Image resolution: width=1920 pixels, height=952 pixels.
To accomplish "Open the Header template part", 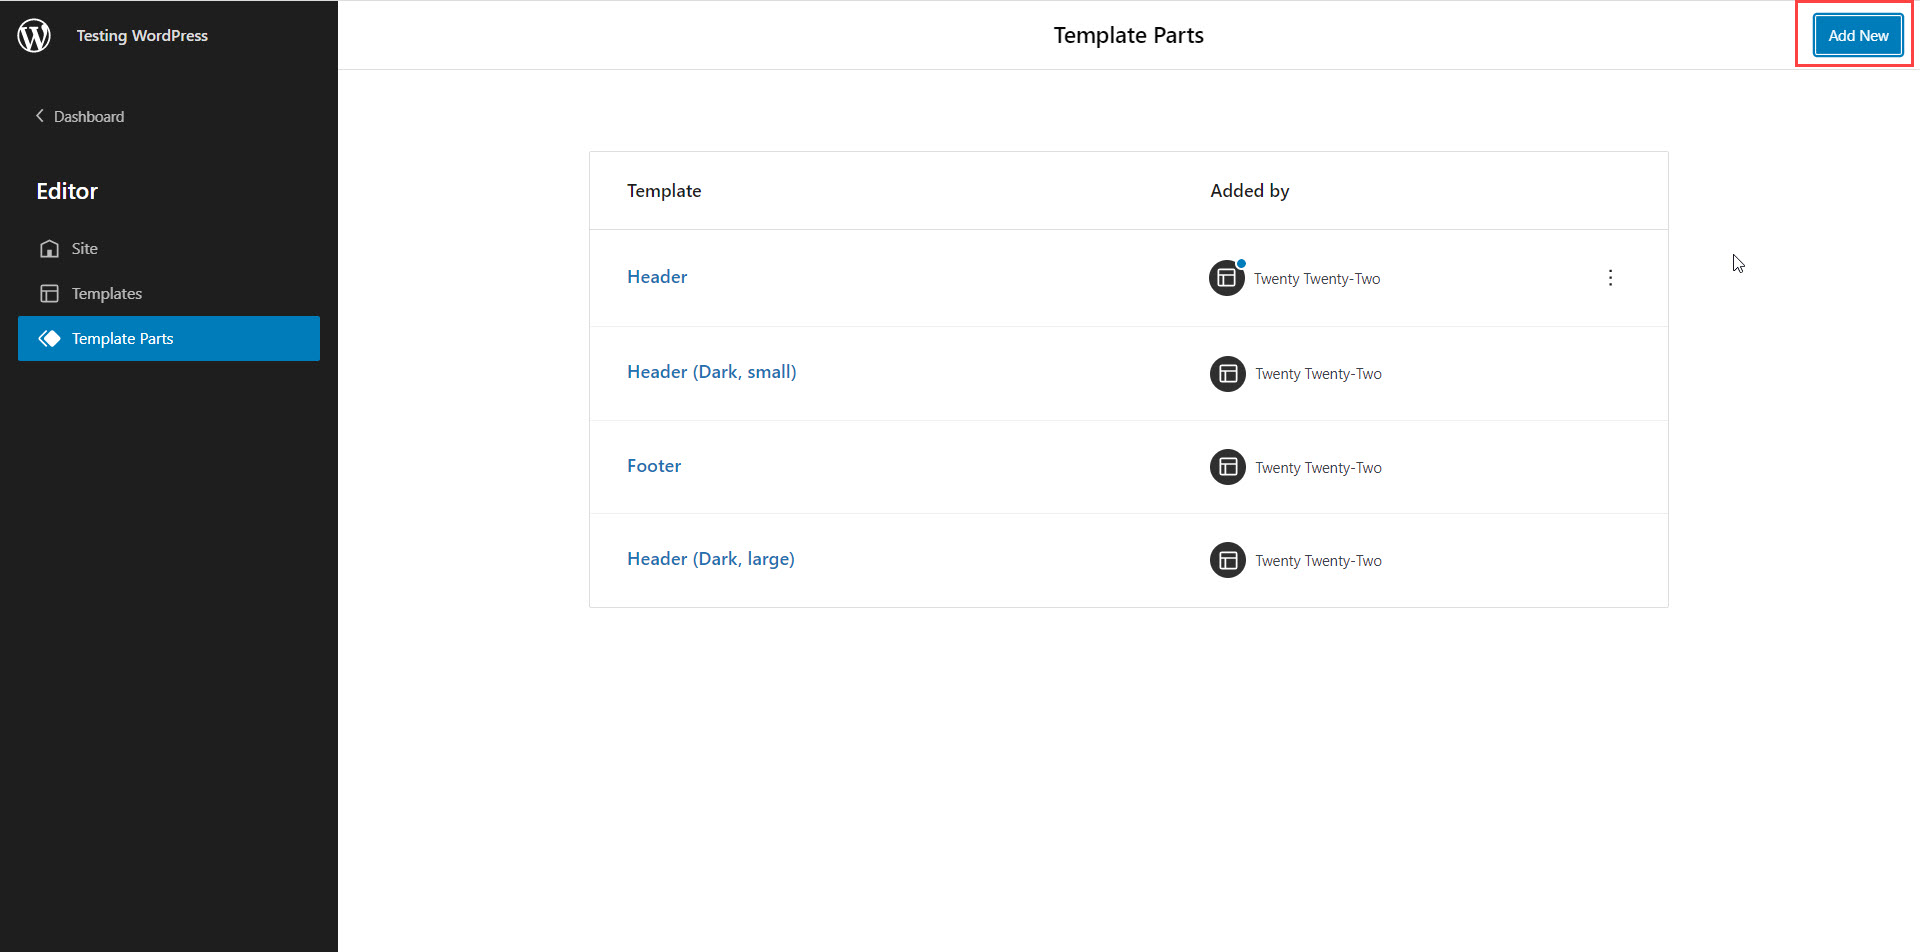I will [657, 277].
